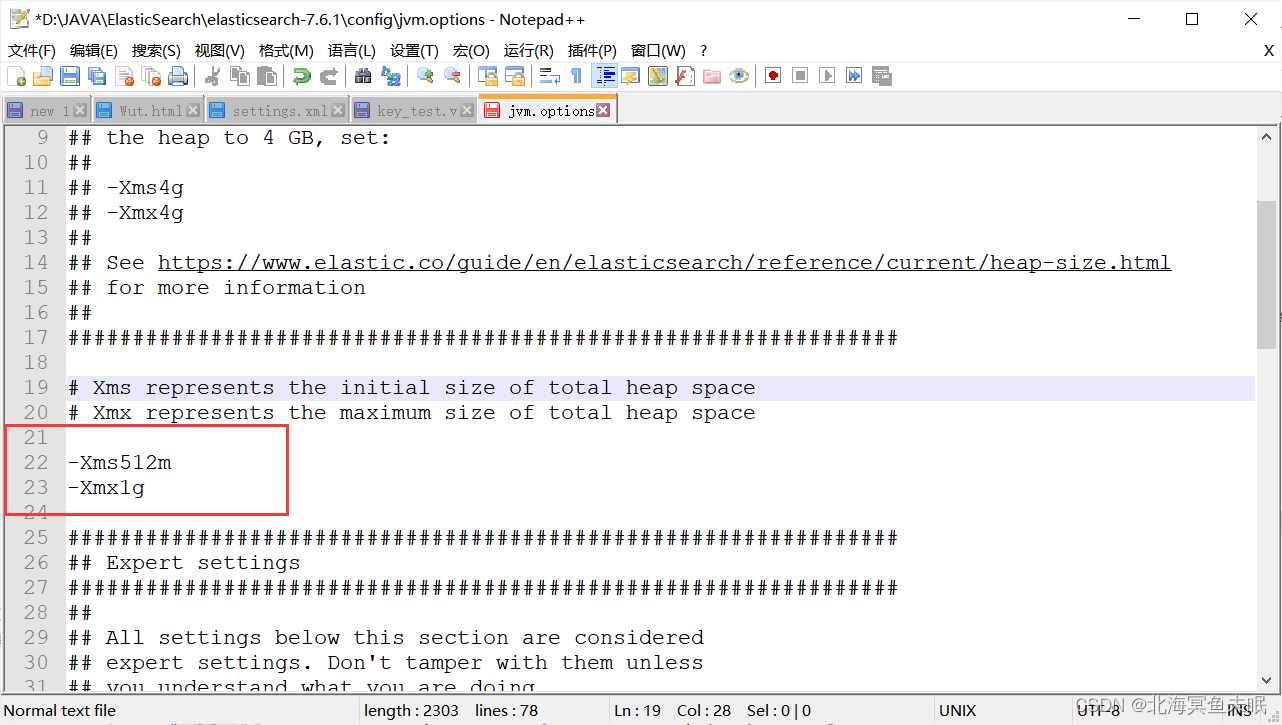1282x725 pixels.
Task: Open the 文件(F) menu
Action: (32, 50)
